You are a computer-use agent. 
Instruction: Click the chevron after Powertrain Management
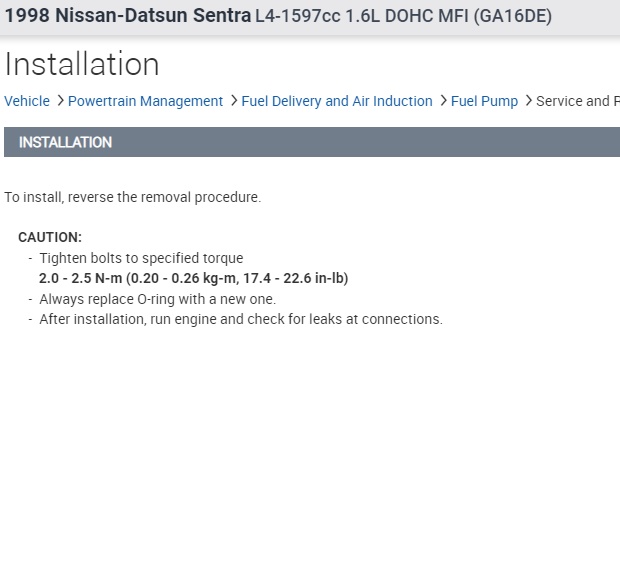coord(233,101)
